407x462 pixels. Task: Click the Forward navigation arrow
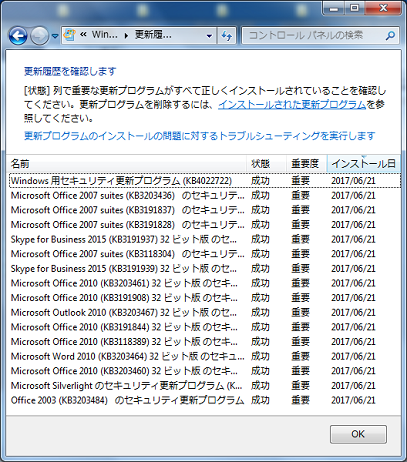click(39, 36)
